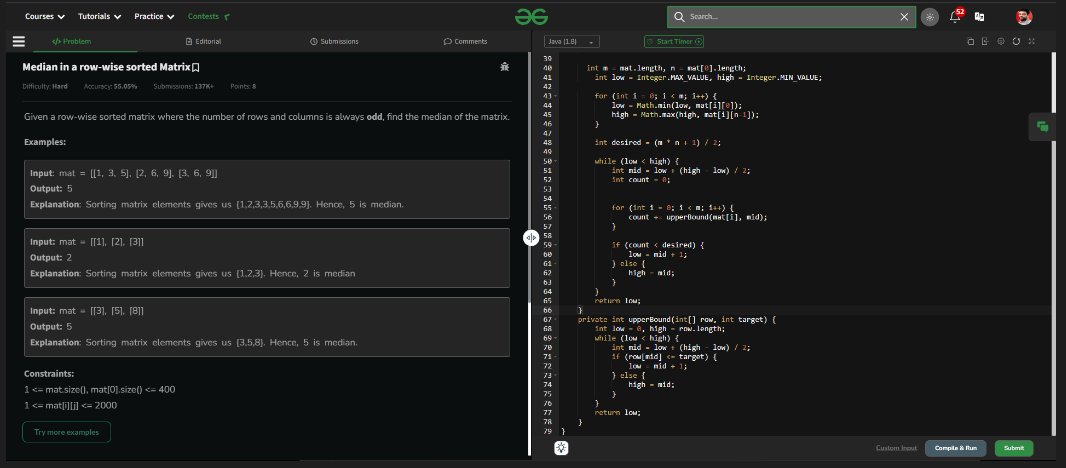The width and height of the screenshot is (1066, 468).
Task: Report a bug using the bug icon
Action: click(504, 67)
